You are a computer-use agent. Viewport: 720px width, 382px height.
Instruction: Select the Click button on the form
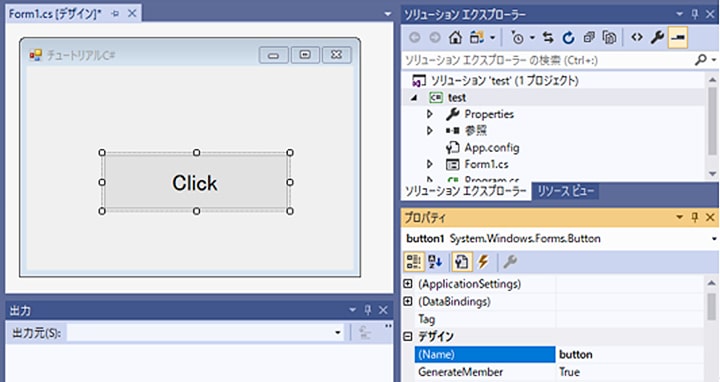point(196,182)
